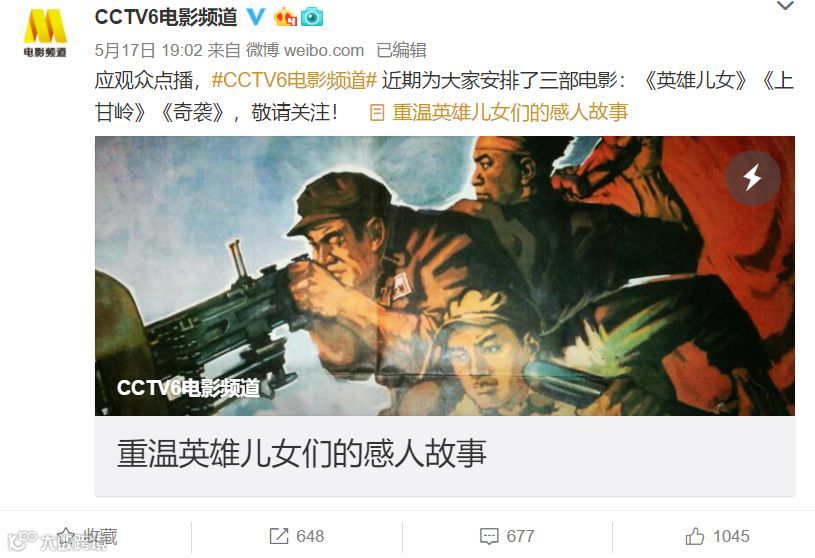The image size is (815, 558).
Task: Click the teal camera badge icon
Action: pos(312,18)
